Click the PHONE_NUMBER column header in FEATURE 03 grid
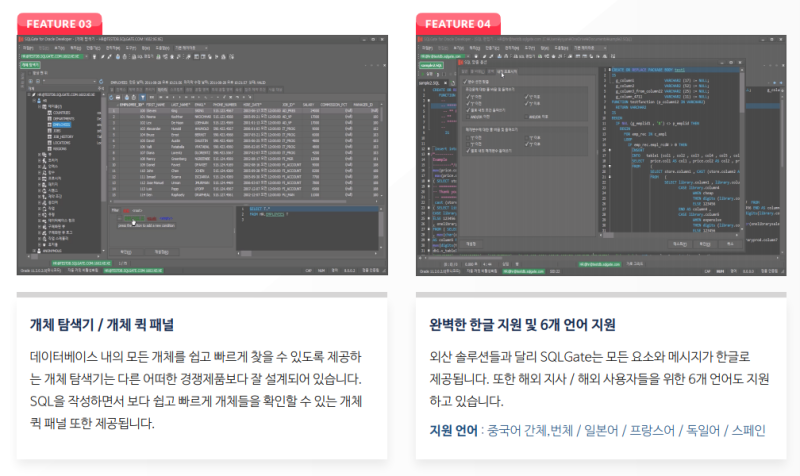 click(x=224, y=105)
